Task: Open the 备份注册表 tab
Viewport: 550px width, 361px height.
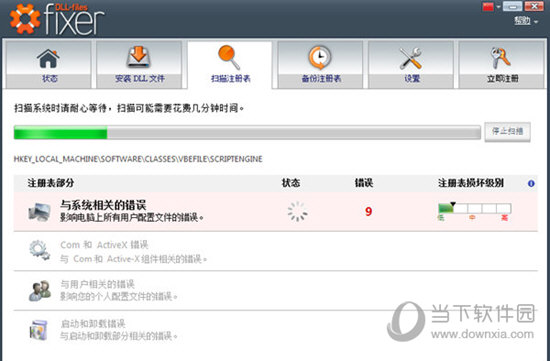Action: [320, 65]
